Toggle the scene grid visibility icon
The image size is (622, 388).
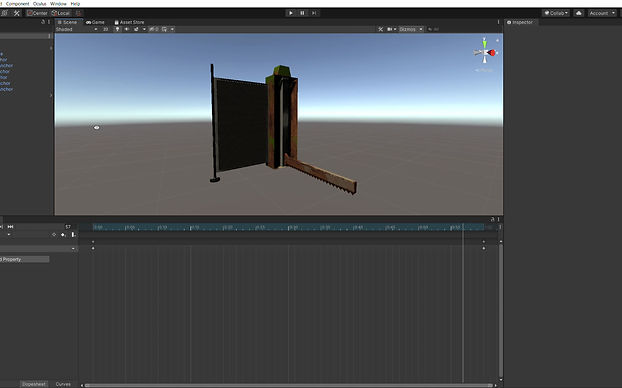[164, 29]
